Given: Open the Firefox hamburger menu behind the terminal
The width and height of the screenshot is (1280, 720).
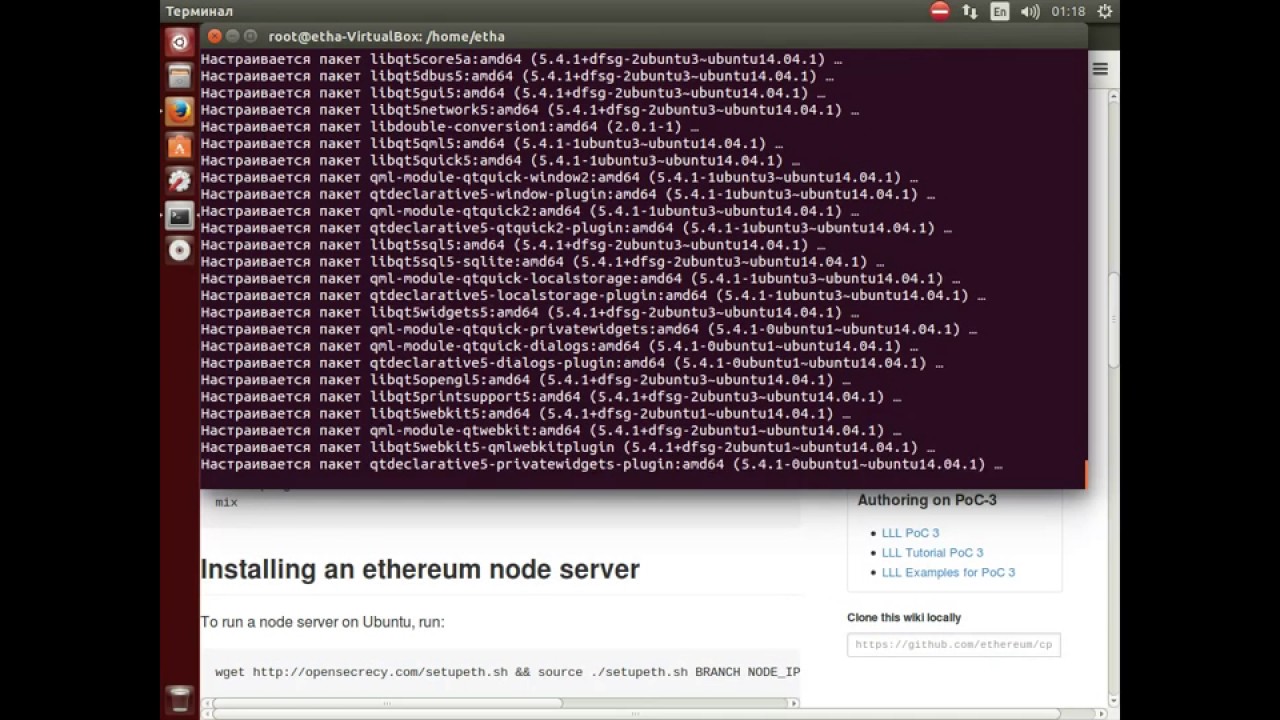Looking at the screenshot, I should click(x=1100, y=69).
